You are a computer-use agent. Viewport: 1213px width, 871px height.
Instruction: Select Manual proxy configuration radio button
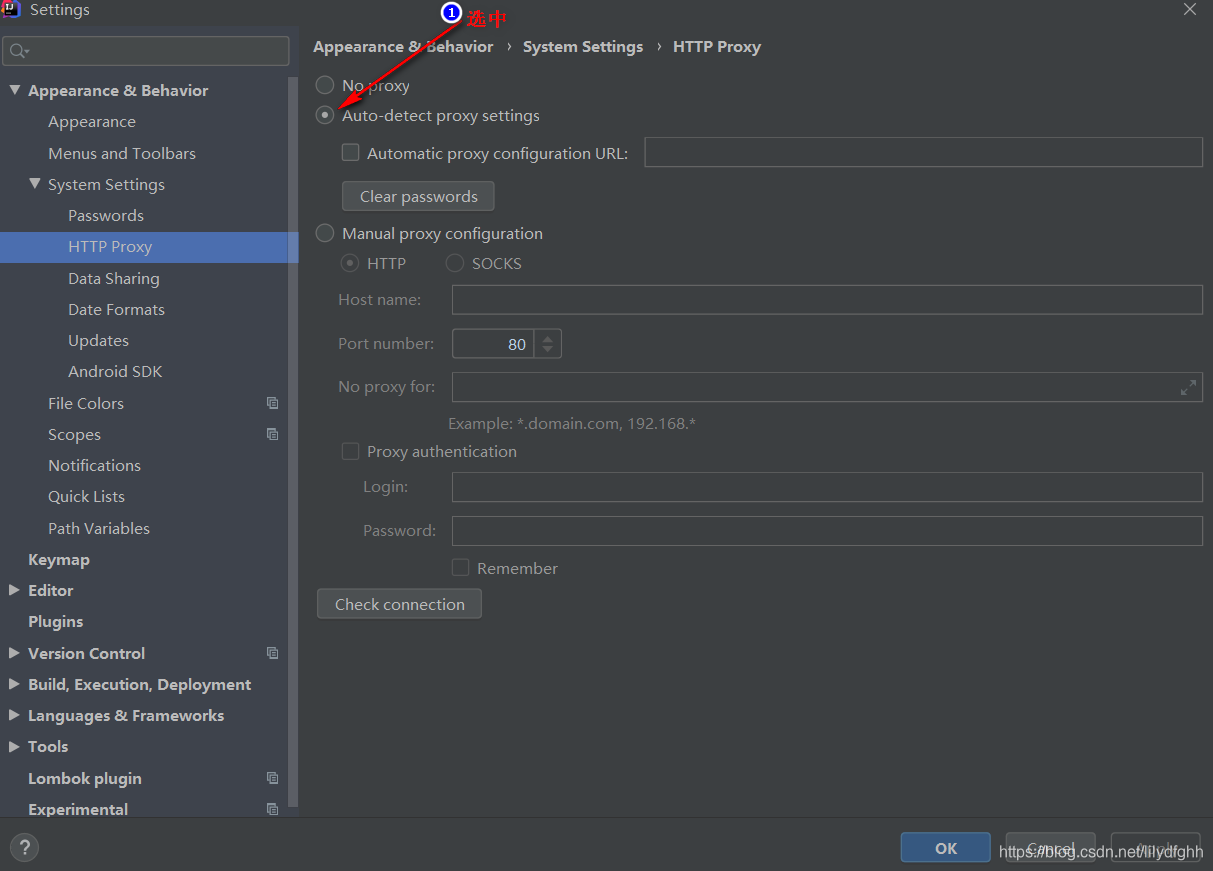[x=325, y=233]
